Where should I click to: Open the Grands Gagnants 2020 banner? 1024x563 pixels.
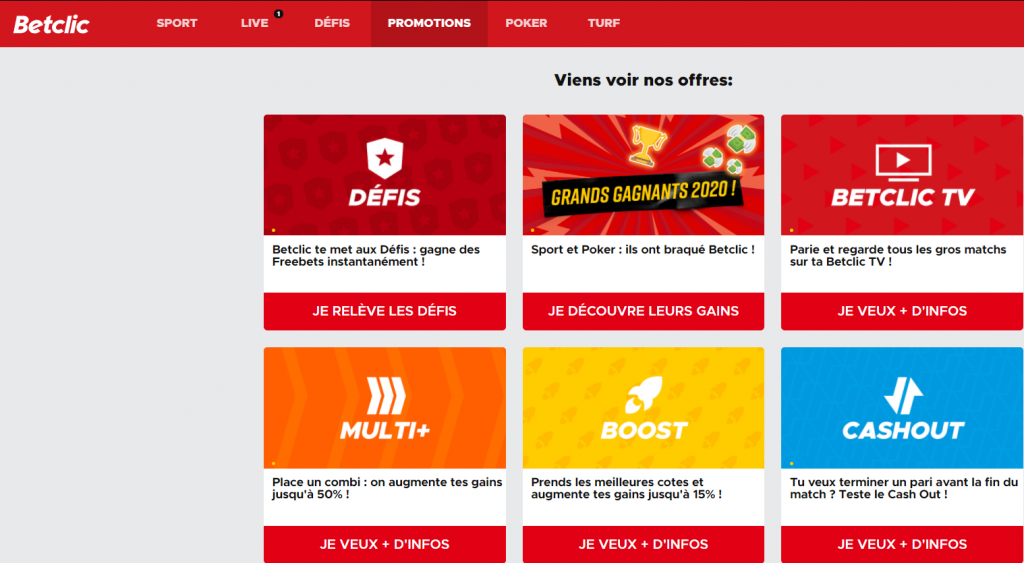(643, 175)
